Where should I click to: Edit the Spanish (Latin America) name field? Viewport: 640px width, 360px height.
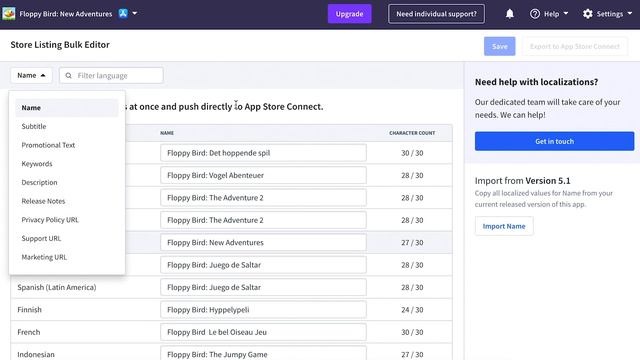pos(263,287)
